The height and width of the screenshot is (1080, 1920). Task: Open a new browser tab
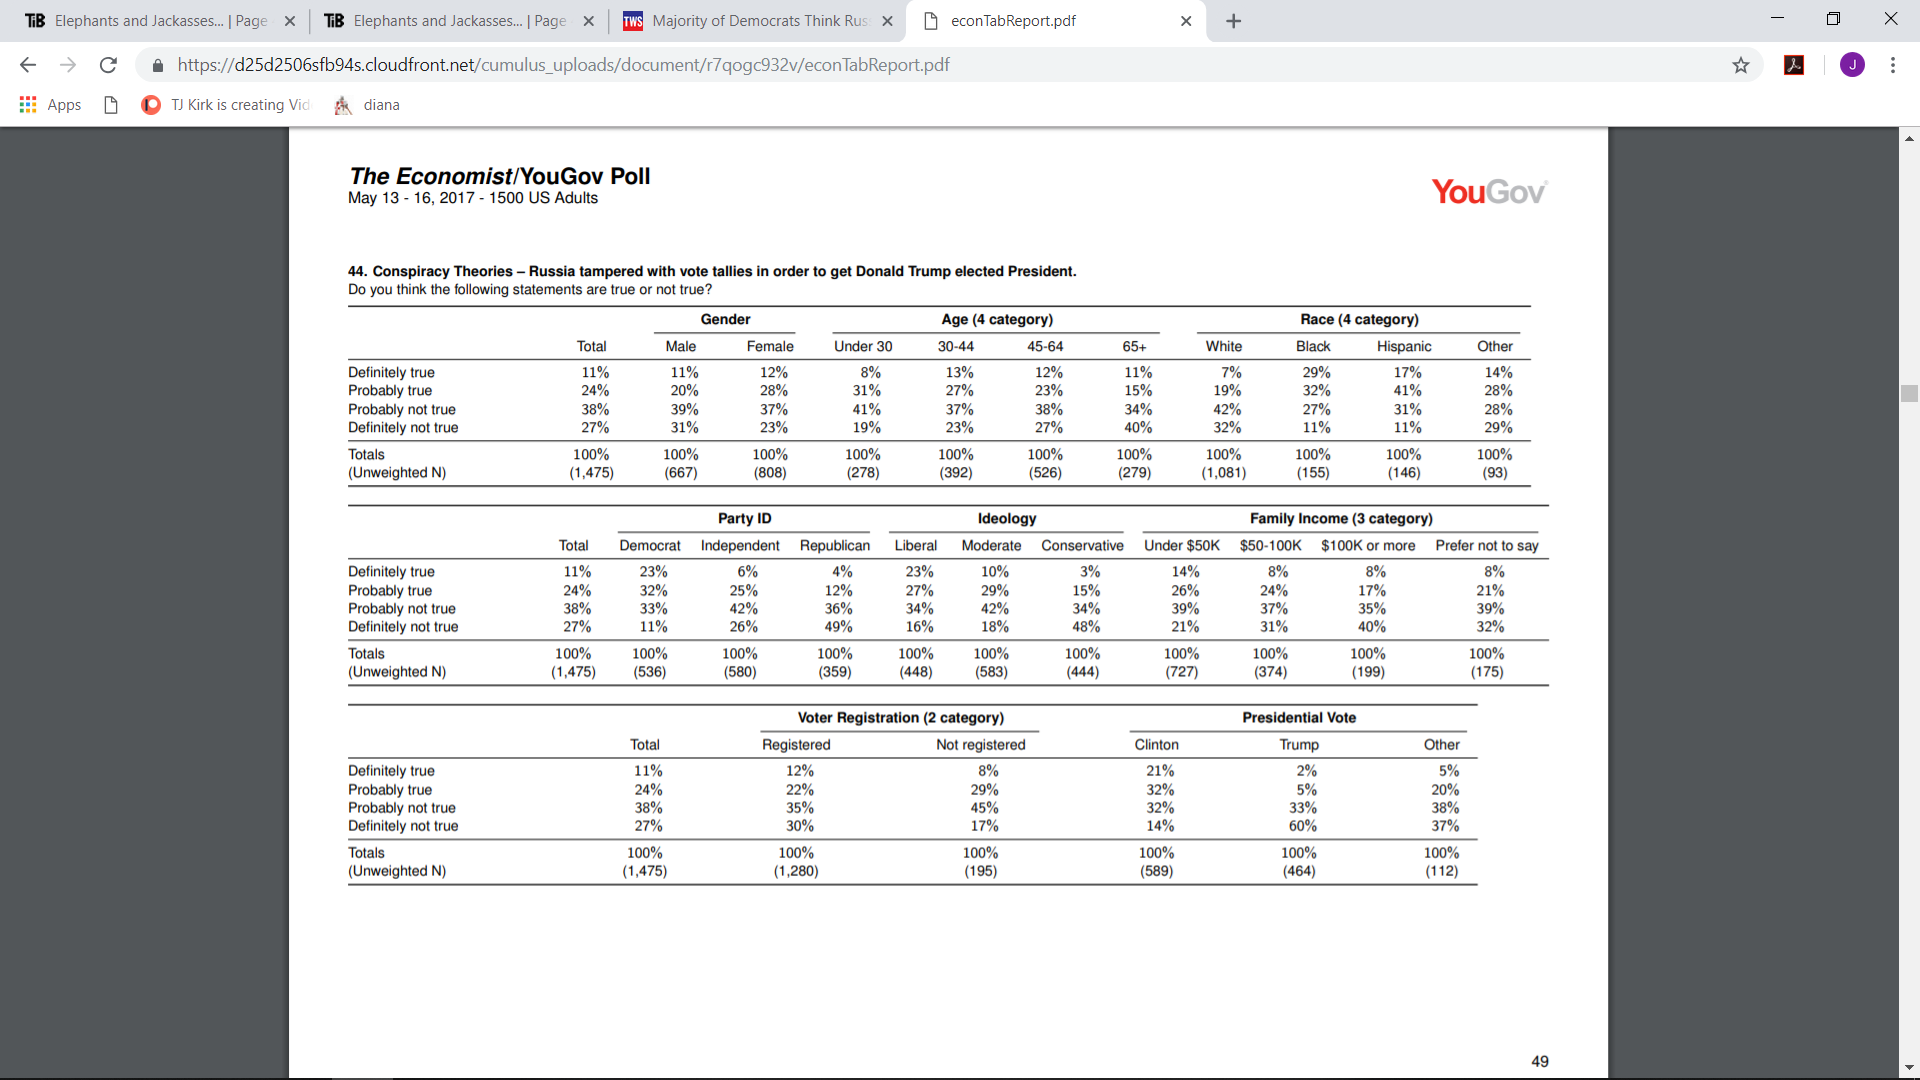1234,21
